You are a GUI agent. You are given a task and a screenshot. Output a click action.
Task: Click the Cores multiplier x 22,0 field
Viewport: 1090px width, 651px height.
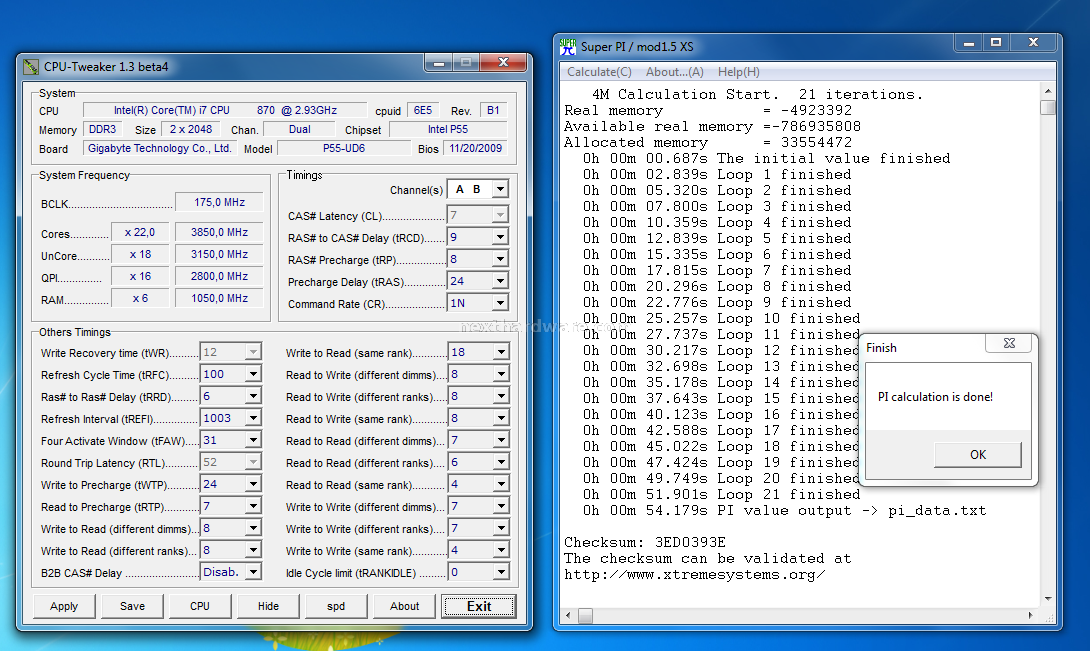click(x=140, y=232)
